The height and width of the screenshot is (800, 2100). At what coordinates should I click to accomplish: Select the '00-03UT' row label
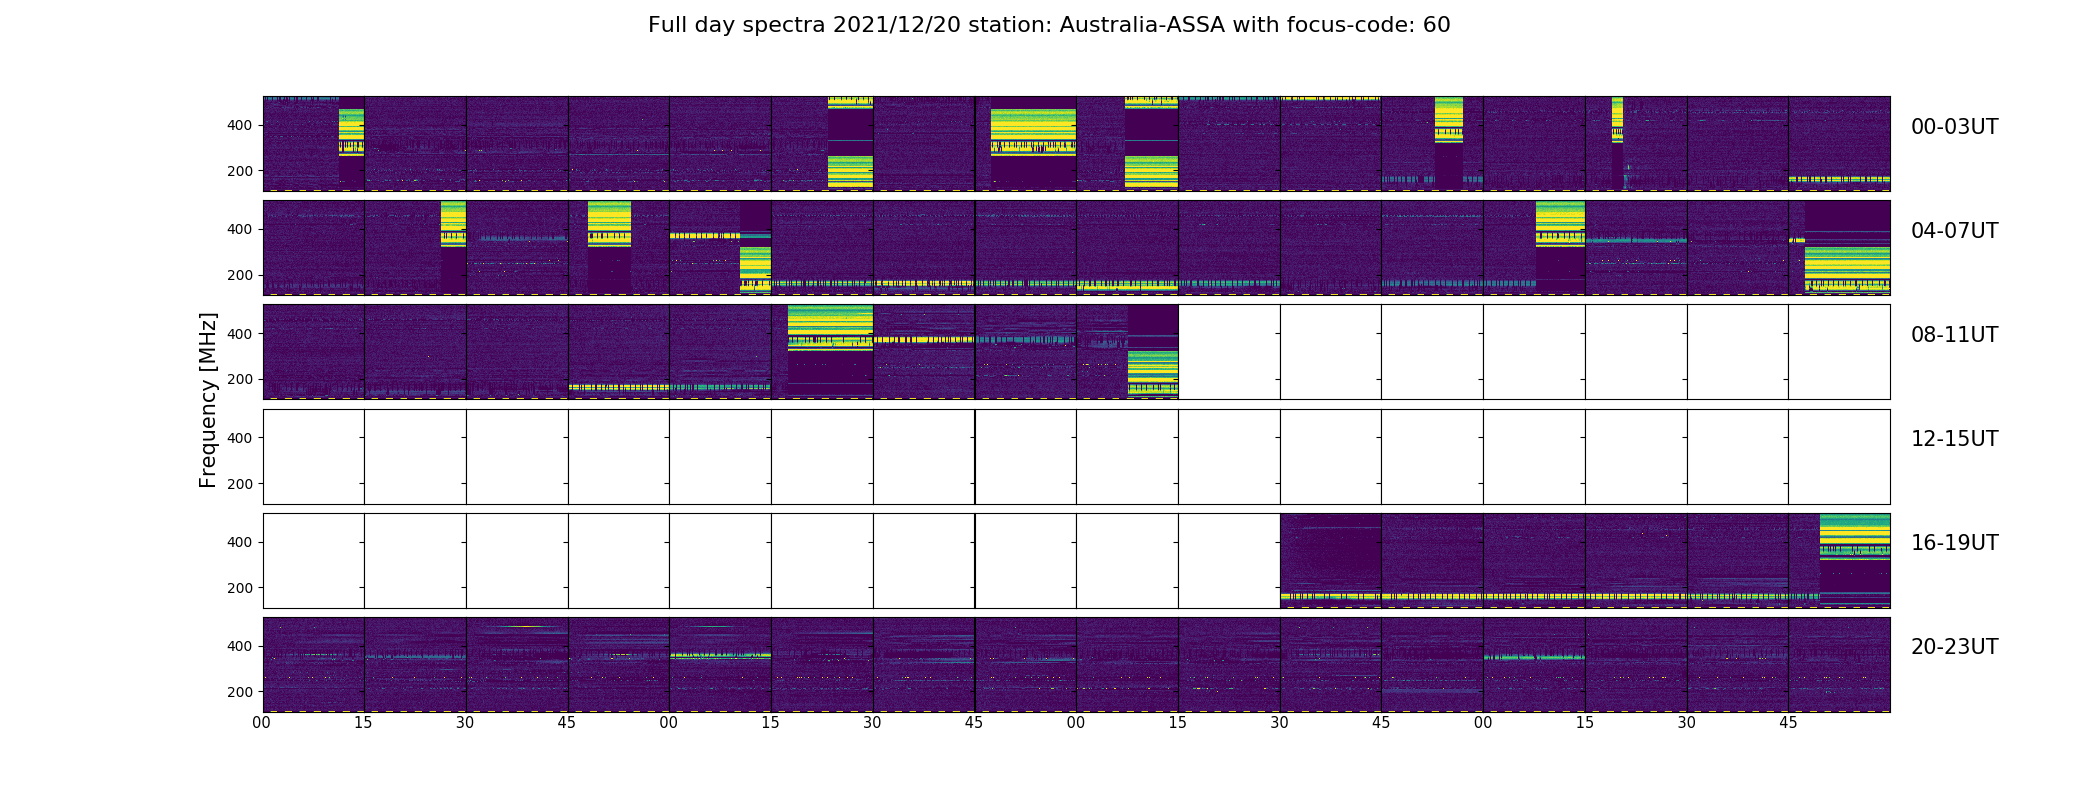pyautogui.click(x=1954, y=127)
